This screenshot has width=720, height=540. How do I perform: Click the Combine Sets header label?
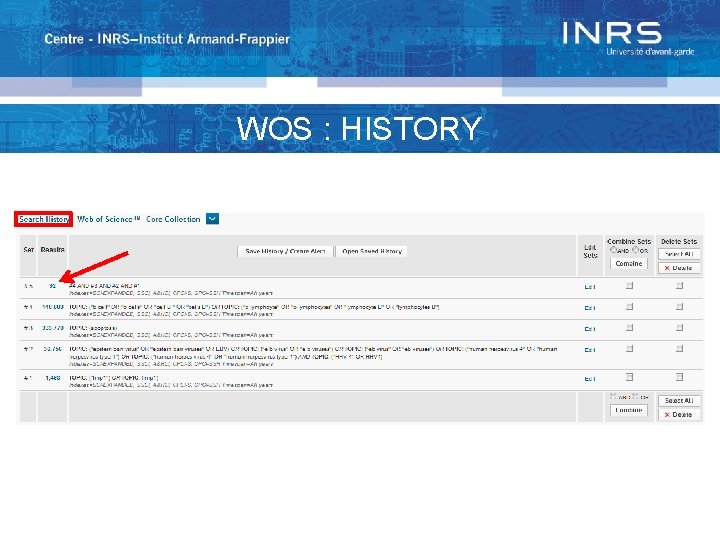click(x=629, y=241)
